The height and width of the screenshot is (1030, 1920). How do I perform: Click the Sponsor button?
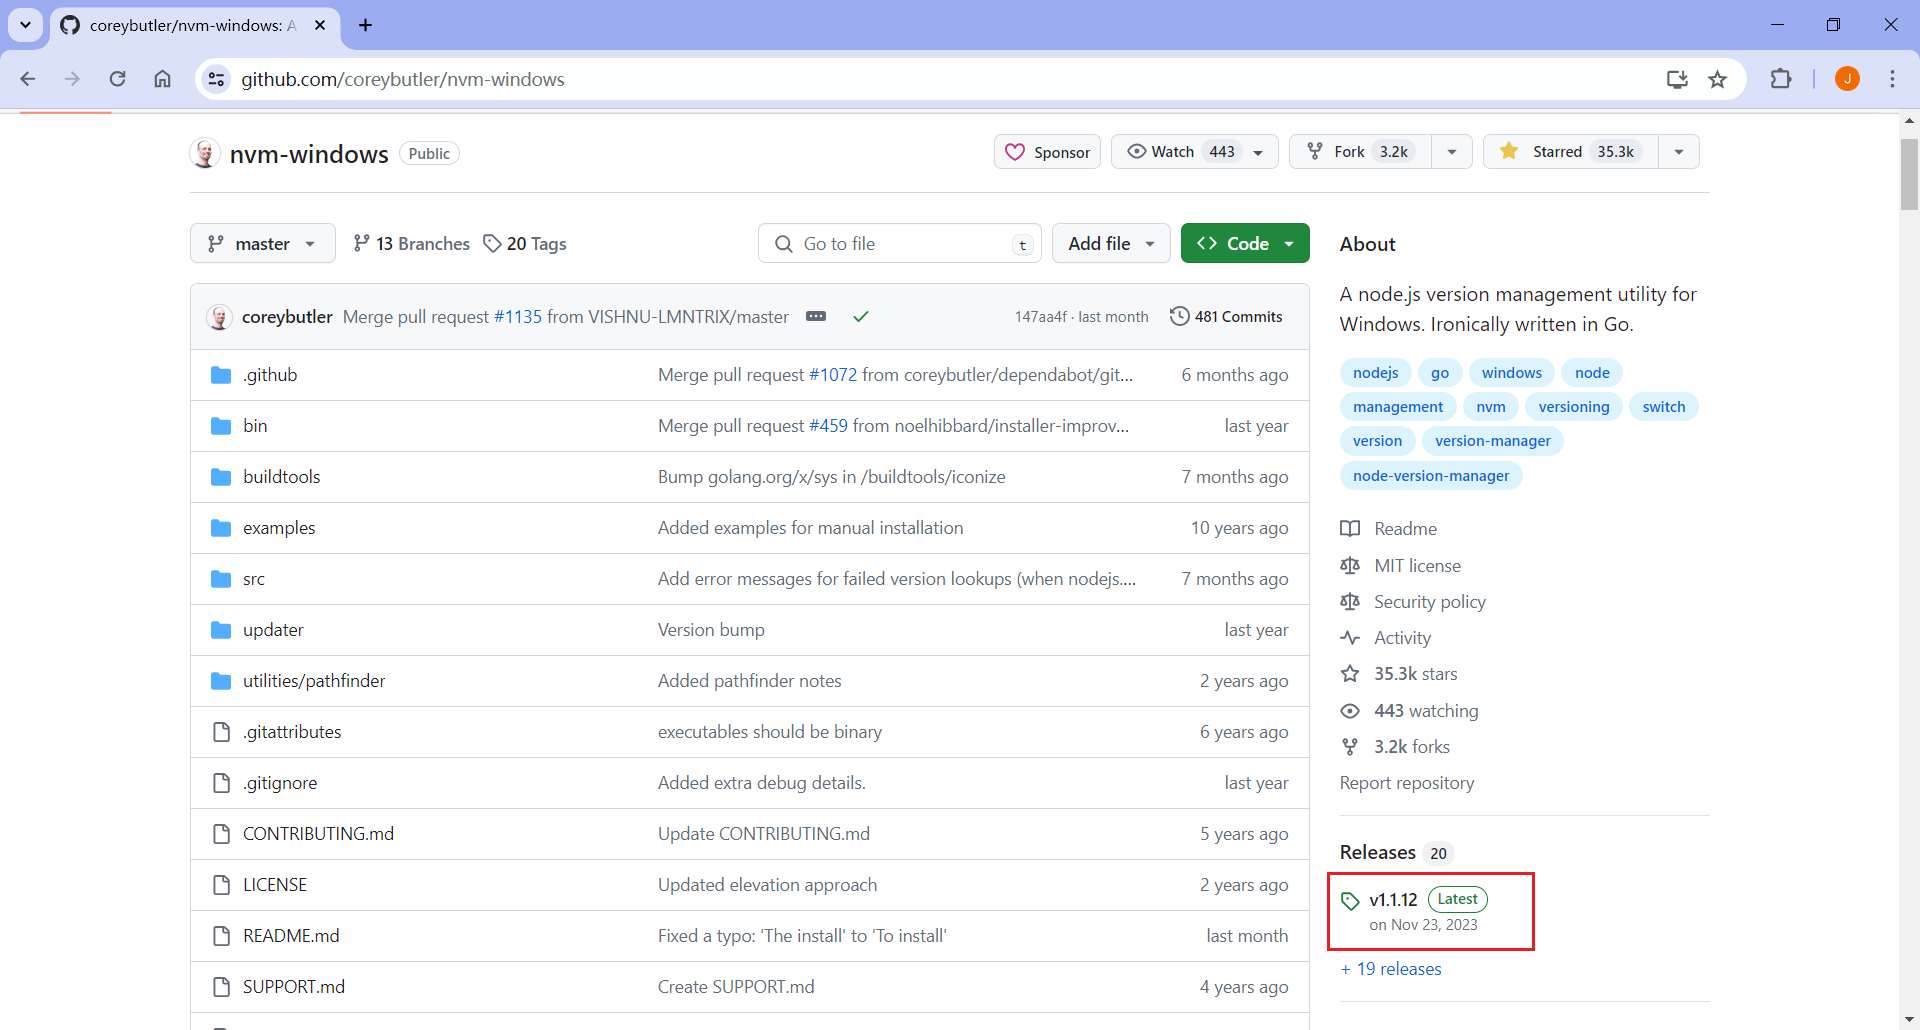(x=1047, y=152)
